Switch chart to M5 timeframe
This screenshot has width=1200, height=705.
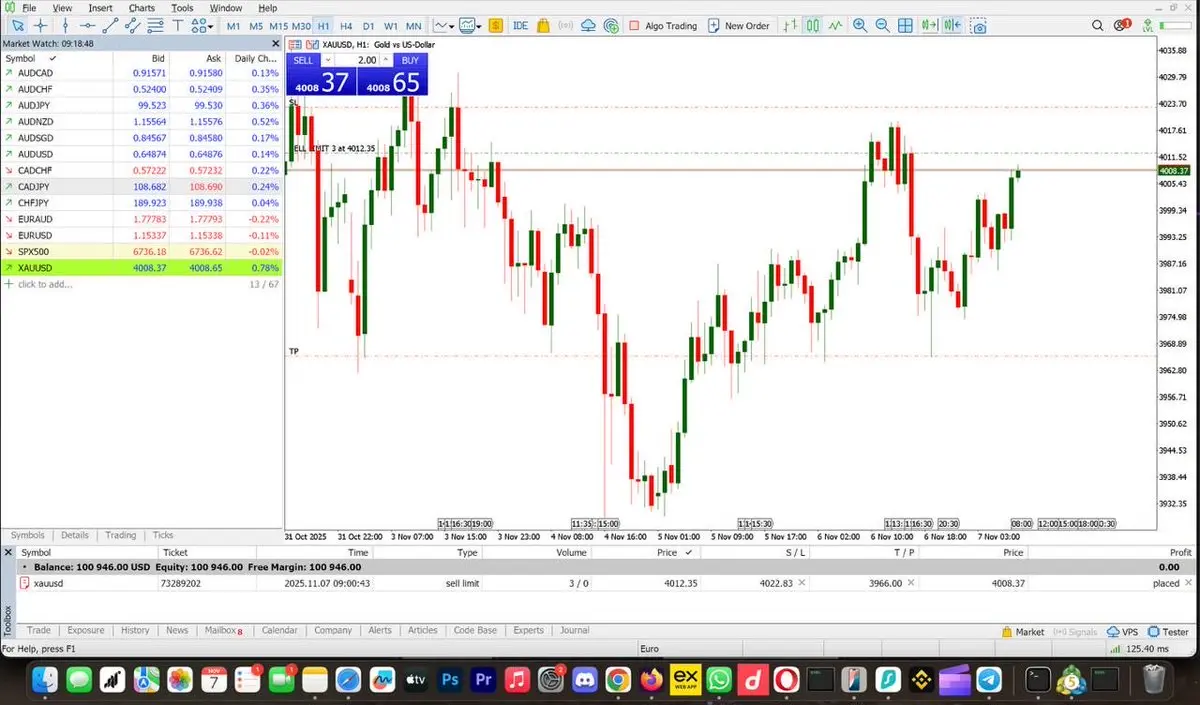[256, 25]
